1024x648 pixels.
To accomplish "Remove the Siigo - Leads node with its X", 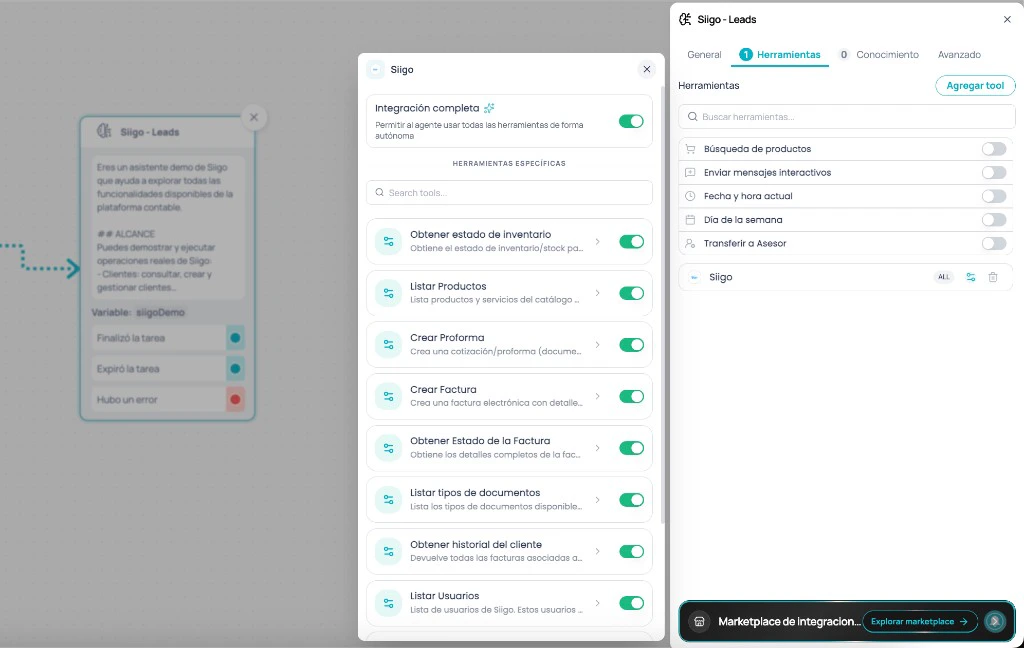I will (254, 118).
